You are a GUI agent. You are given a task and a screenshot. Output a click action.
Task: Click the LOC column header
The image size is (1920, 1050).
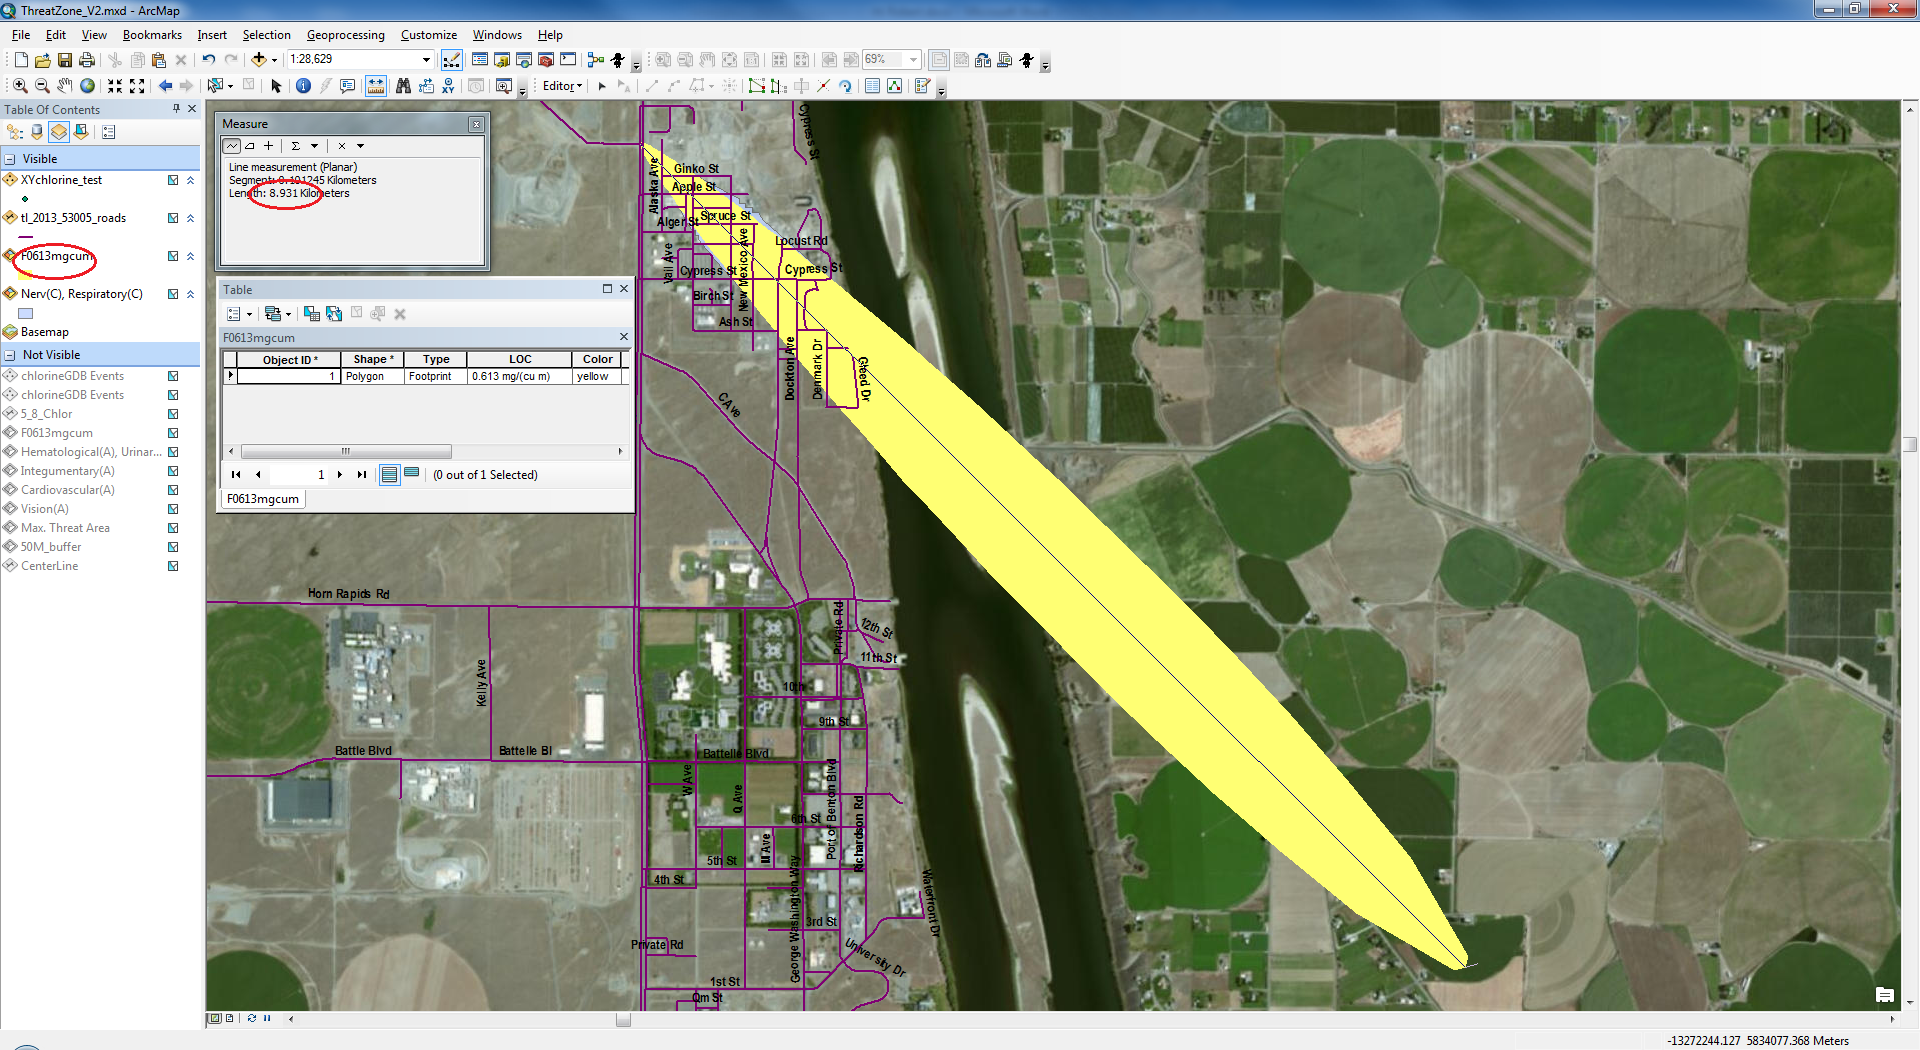(x=520, y=360)
